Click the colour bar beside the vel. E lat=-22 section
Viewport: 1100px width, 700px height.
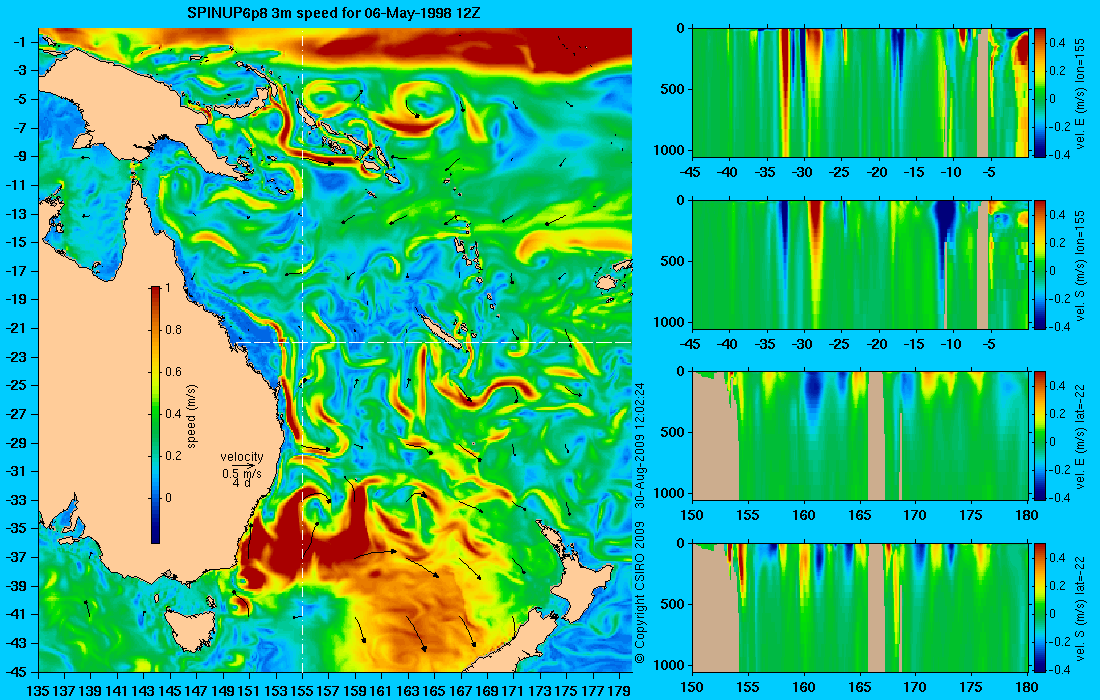pos(1040,436)
